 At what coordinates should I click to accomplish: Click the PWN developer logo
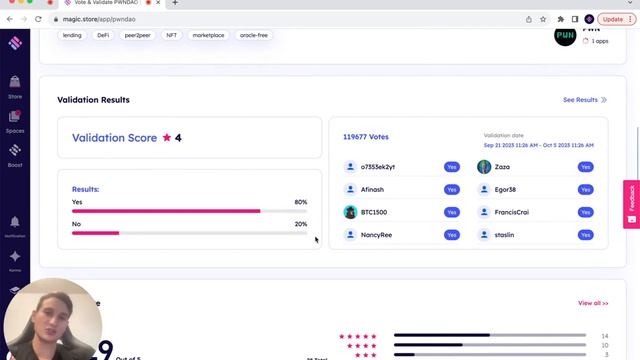coord(565,36)
